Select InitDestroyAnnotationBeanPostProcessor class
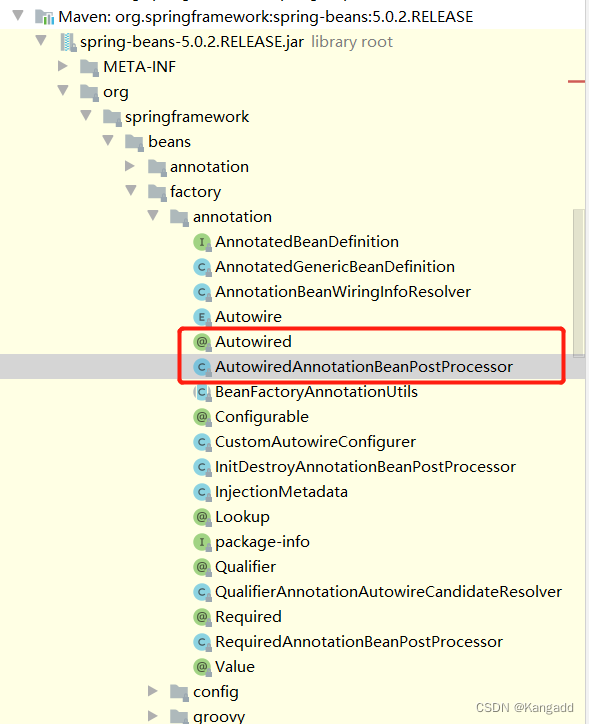This screenshot has height=724, width=589. (366, 467)
